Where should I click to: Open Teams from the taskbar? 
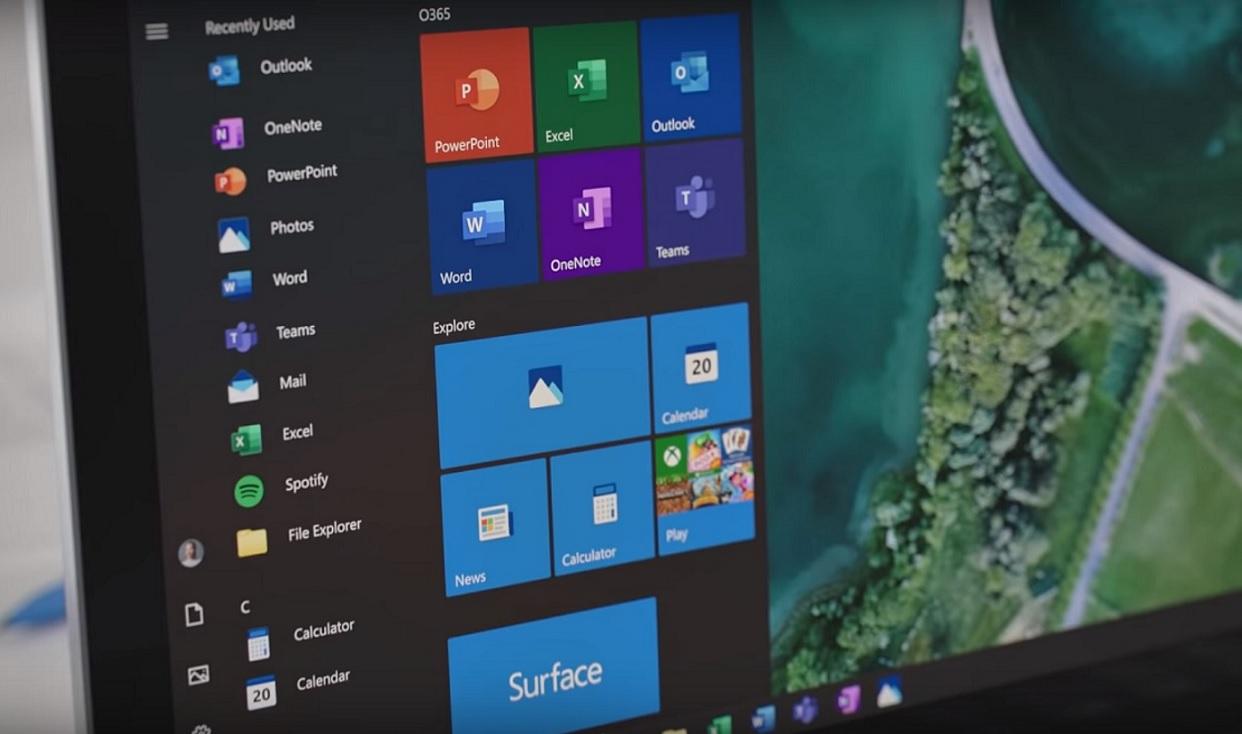coord(805,709)
